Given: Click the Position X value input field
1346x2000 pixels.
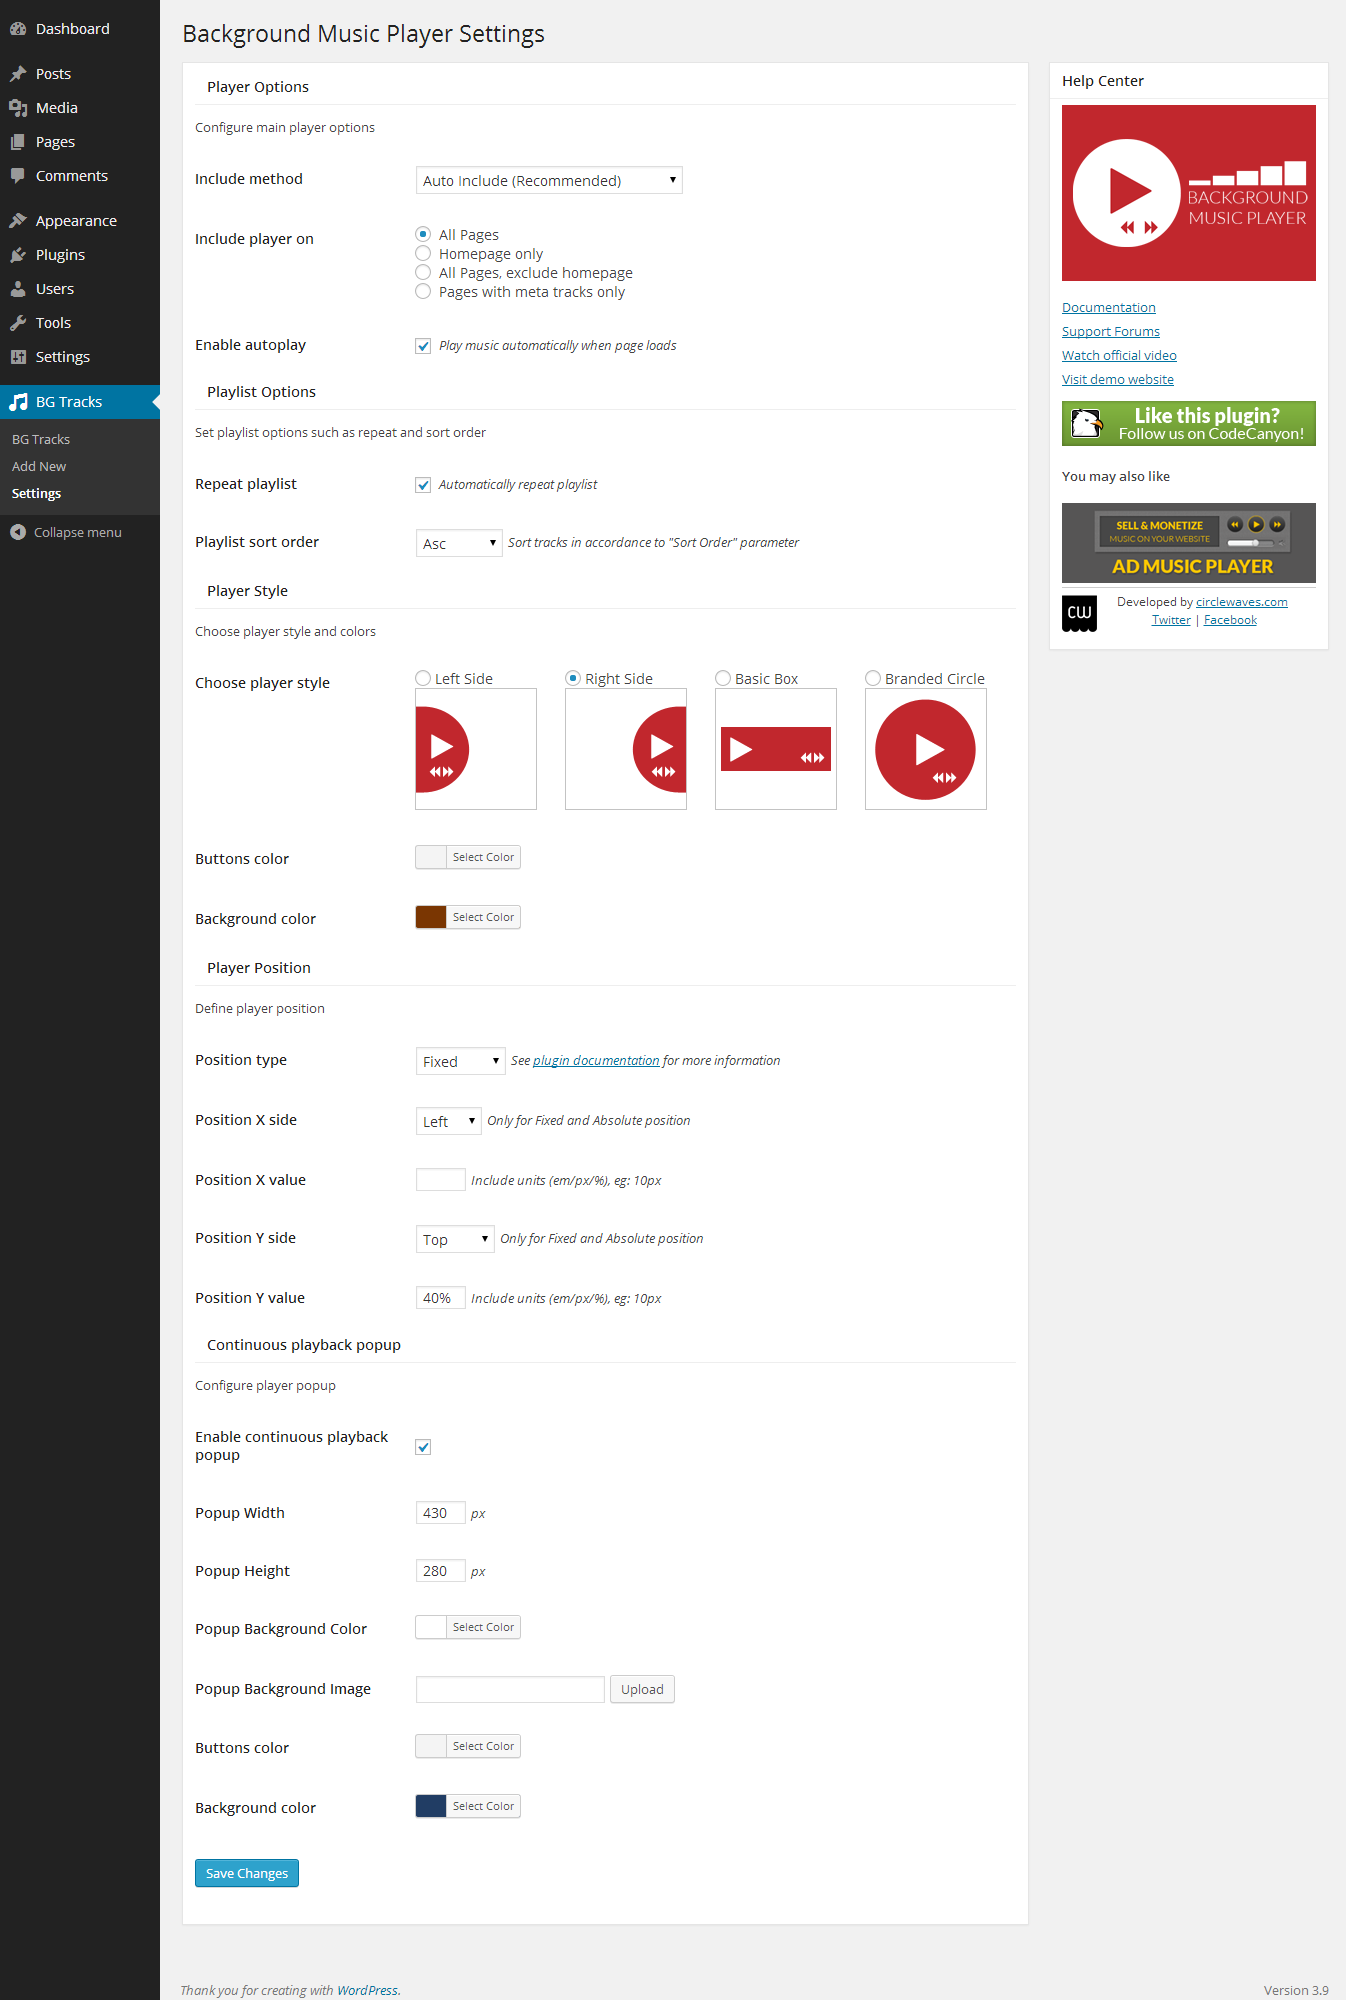Looking at the screenshot, I should pyautogui.click(x=441, y=1180).
